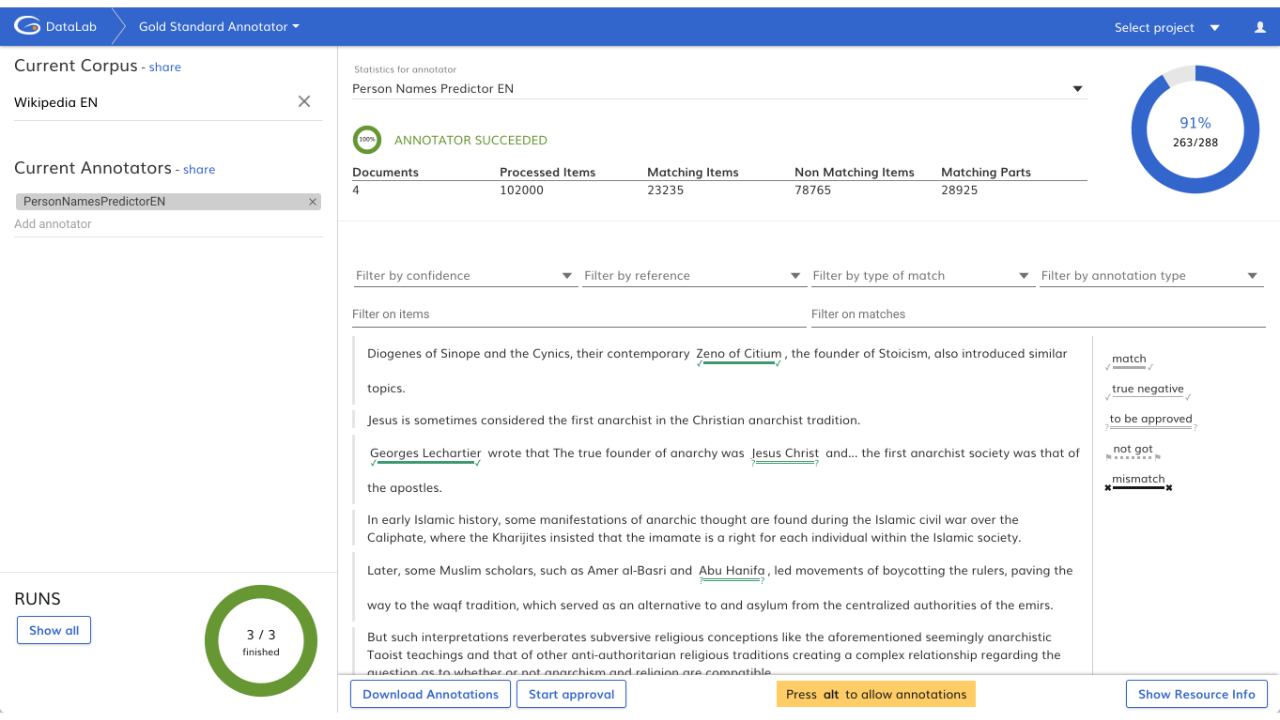The width and height of the screenshot is (1280, 720).
Task: Click the 100% success badge icon
Action: click(367, 140)
